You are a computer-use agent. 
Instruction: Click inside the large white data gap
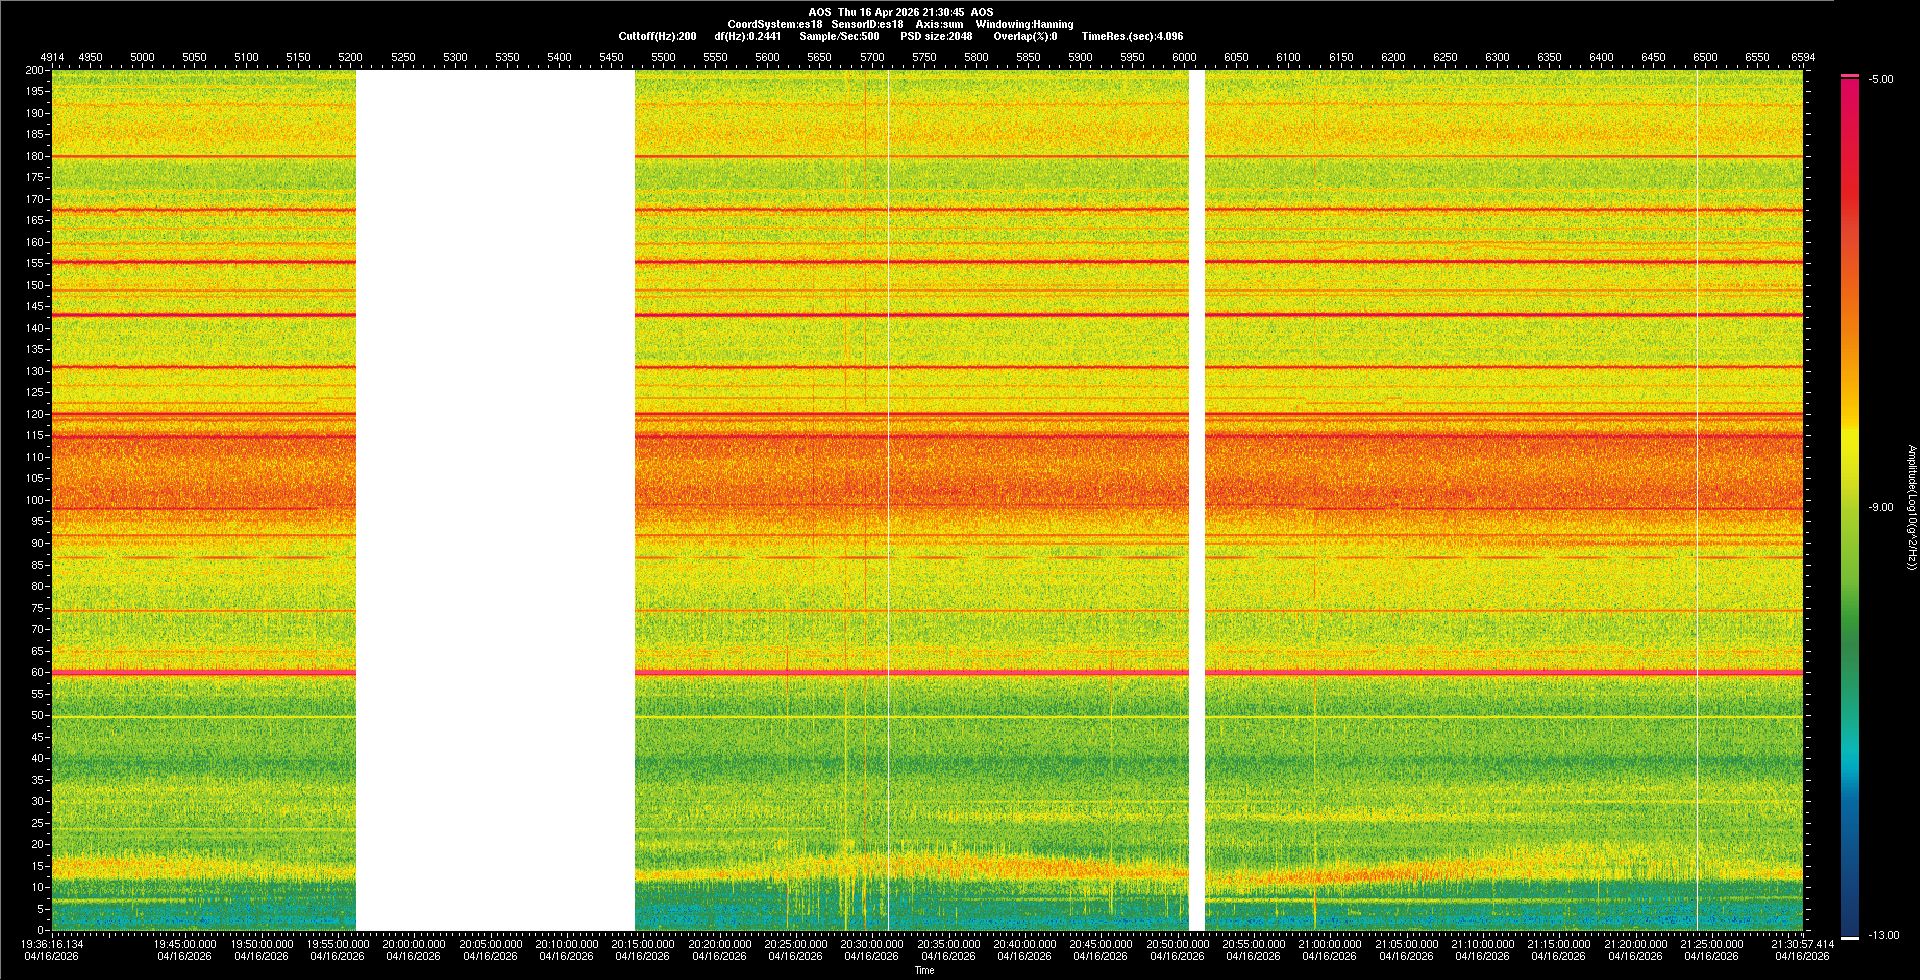[495, 500]
